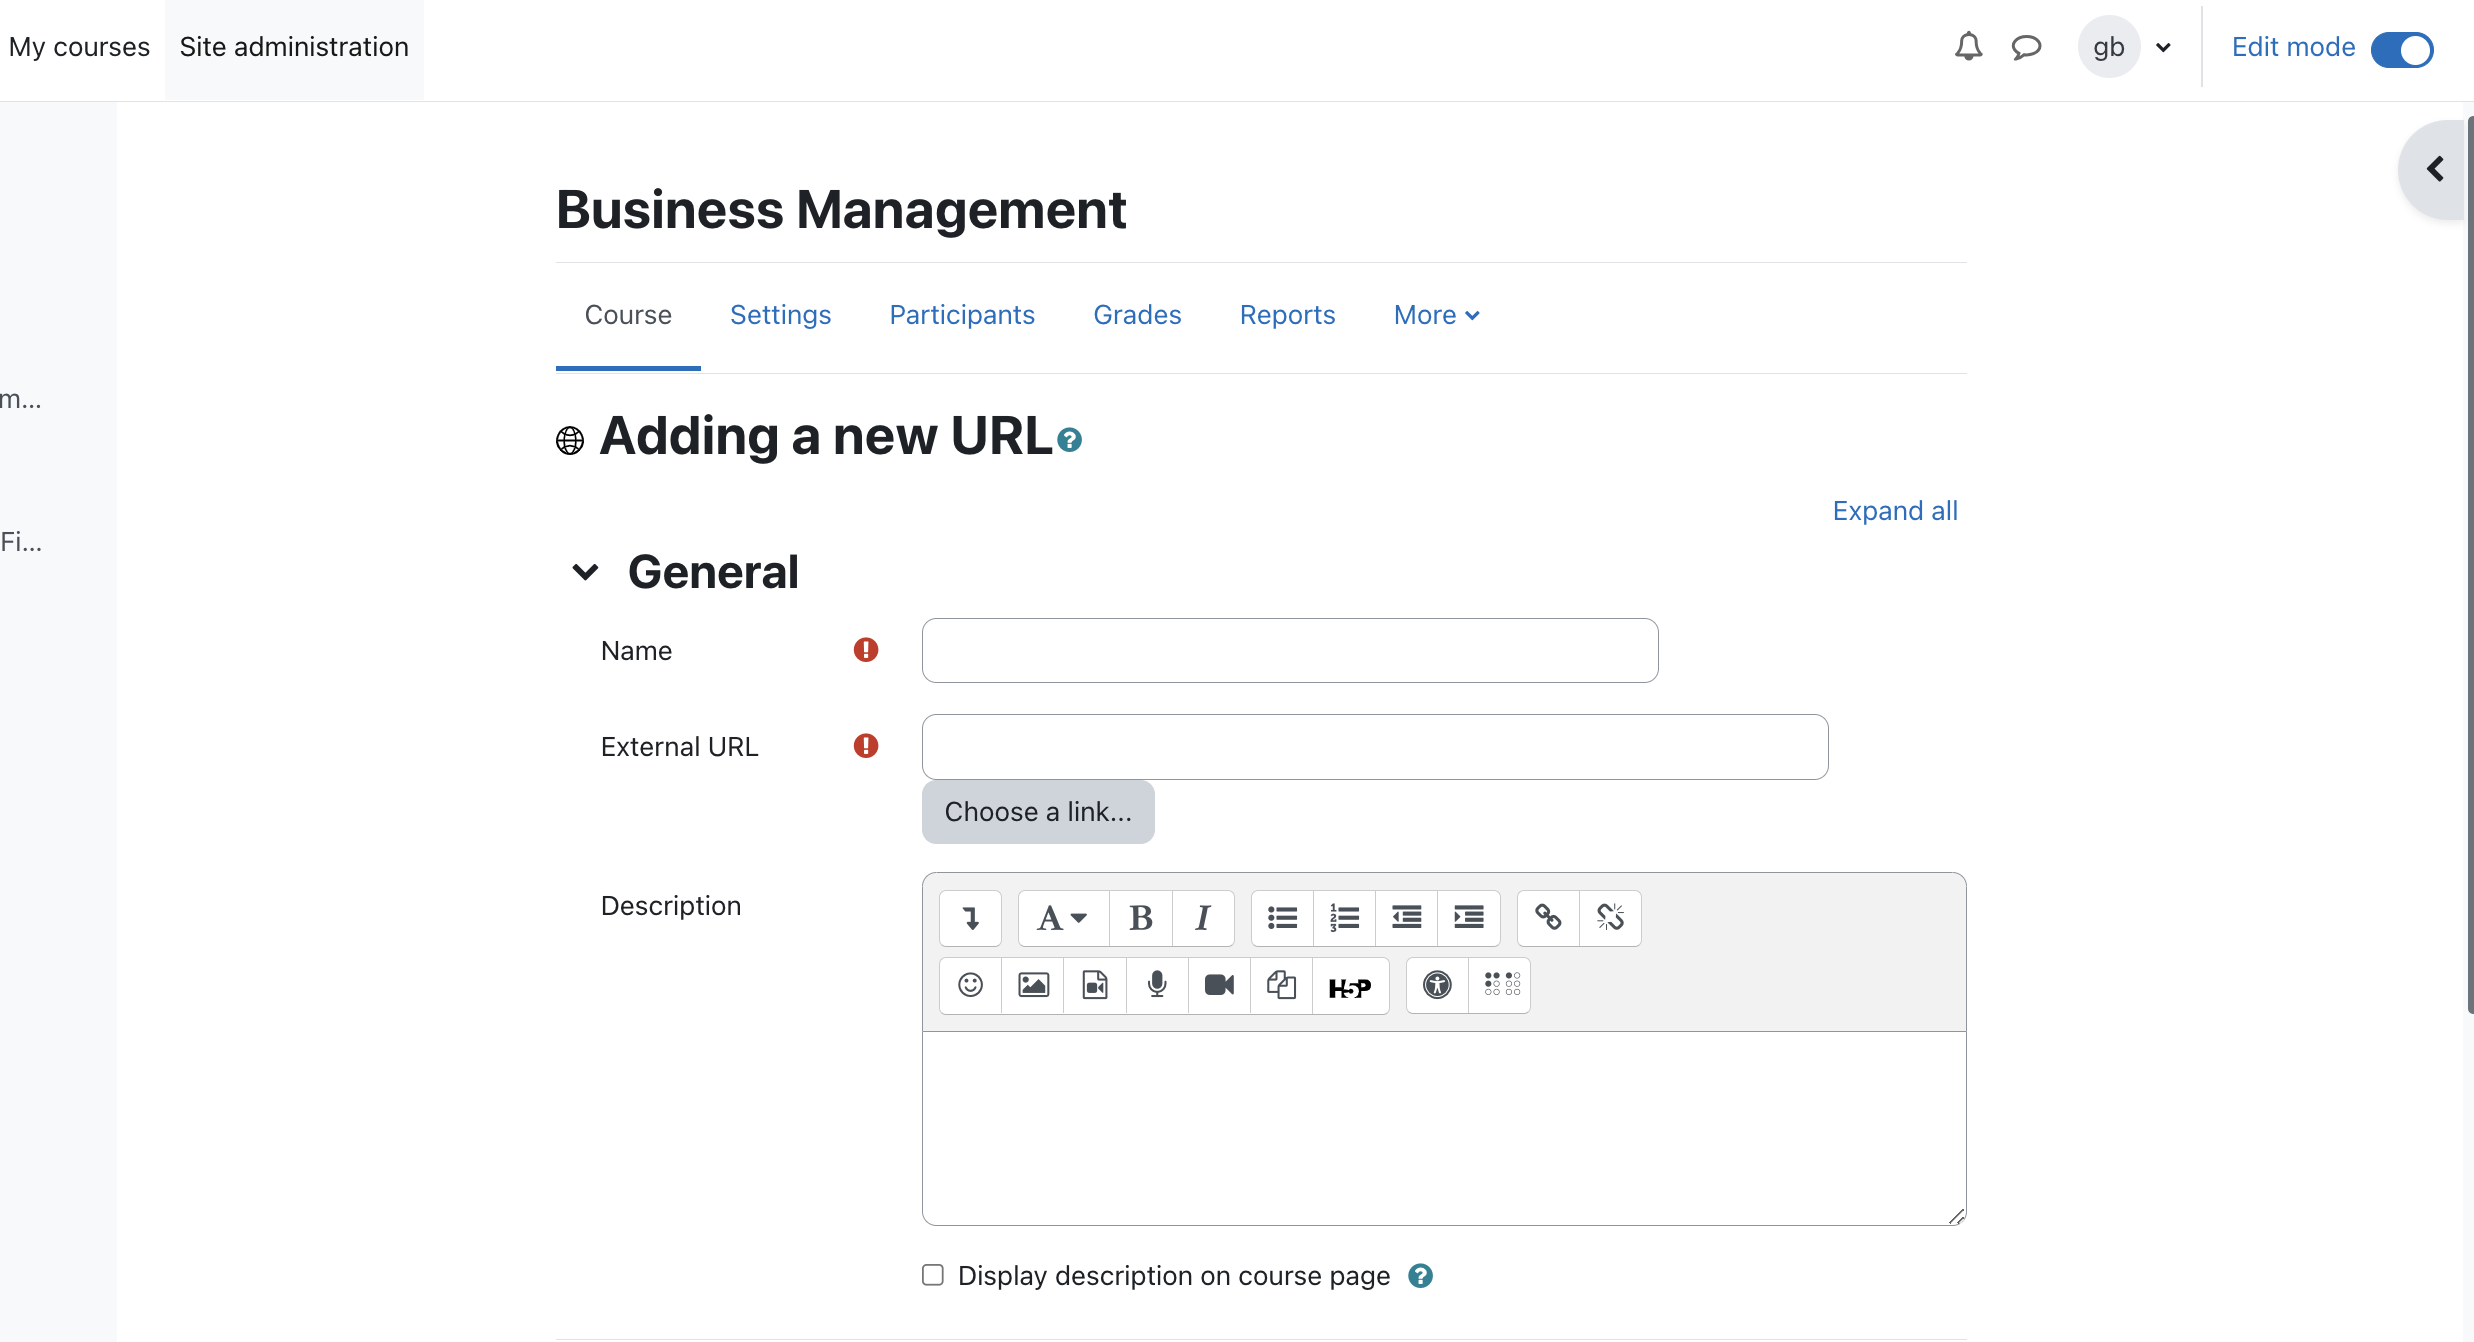2474x1342 pixels.
Task: Insert H5P content from editor toolbar
Action: (x=1350, y=985)
